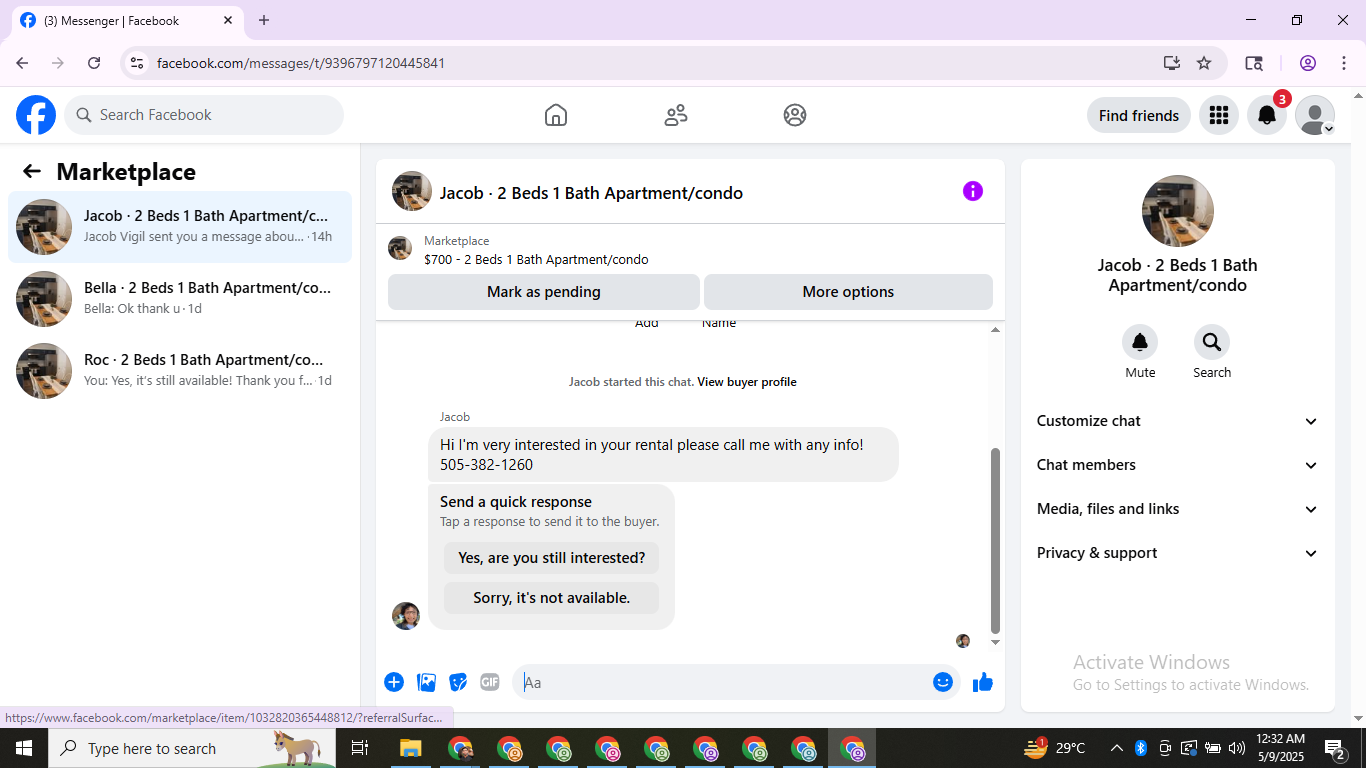The height and width of the screenshot is (768, 1366).
Task: Click the chat message scrollbar thumb
Action: coord(995,540)
